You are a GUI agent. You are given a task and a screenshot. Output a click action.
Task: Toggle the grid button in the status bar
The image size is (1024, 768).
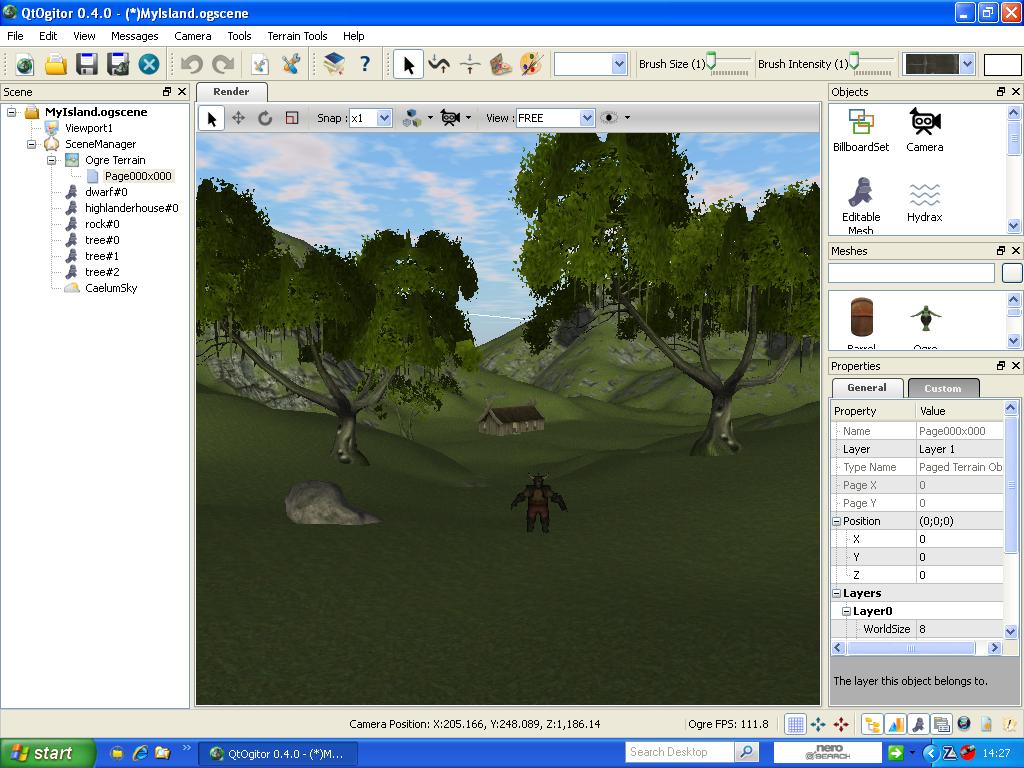(795, 724)
